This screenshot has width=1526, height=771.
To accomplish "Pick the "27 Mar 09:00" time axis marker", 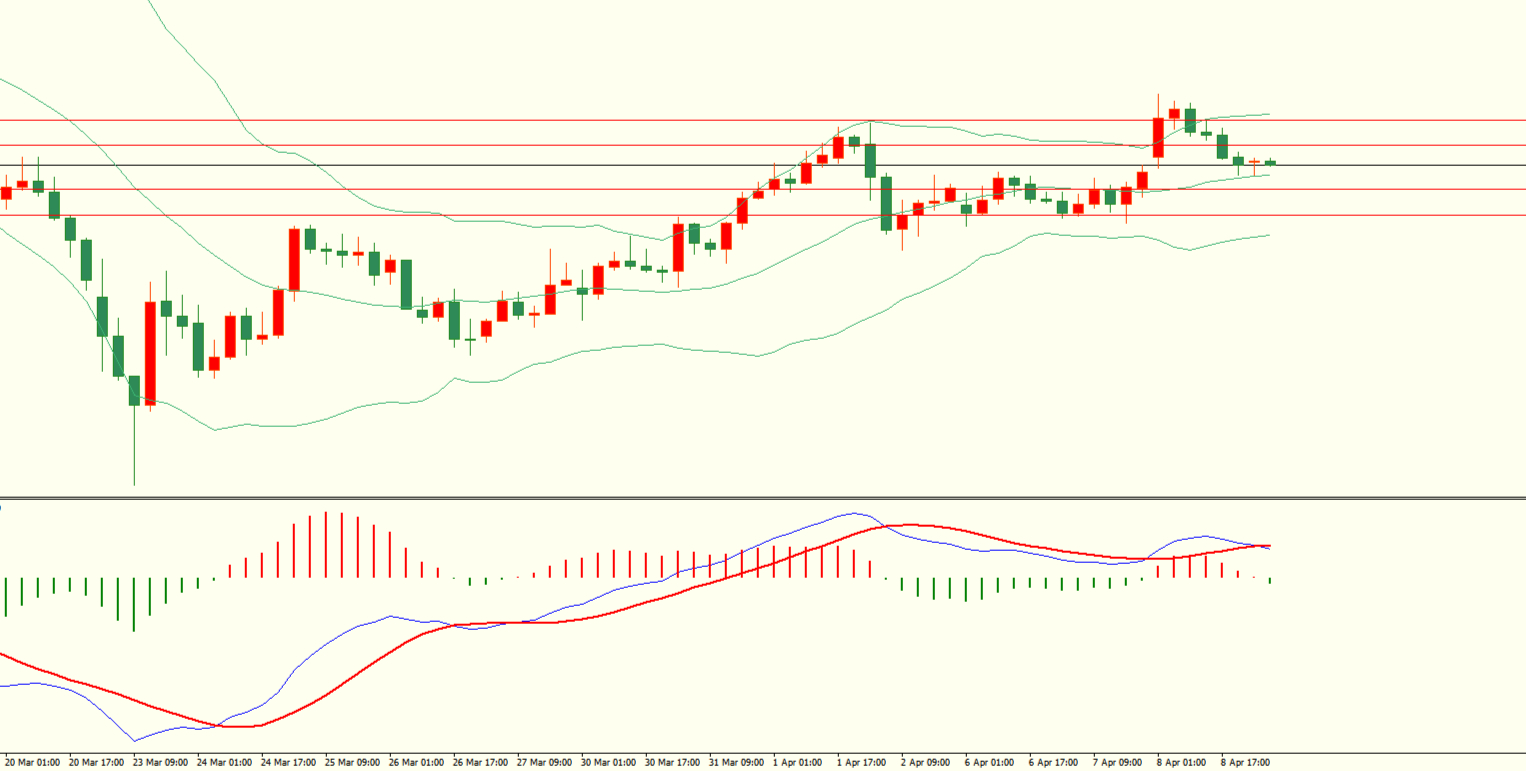I will tap(544, 762).
